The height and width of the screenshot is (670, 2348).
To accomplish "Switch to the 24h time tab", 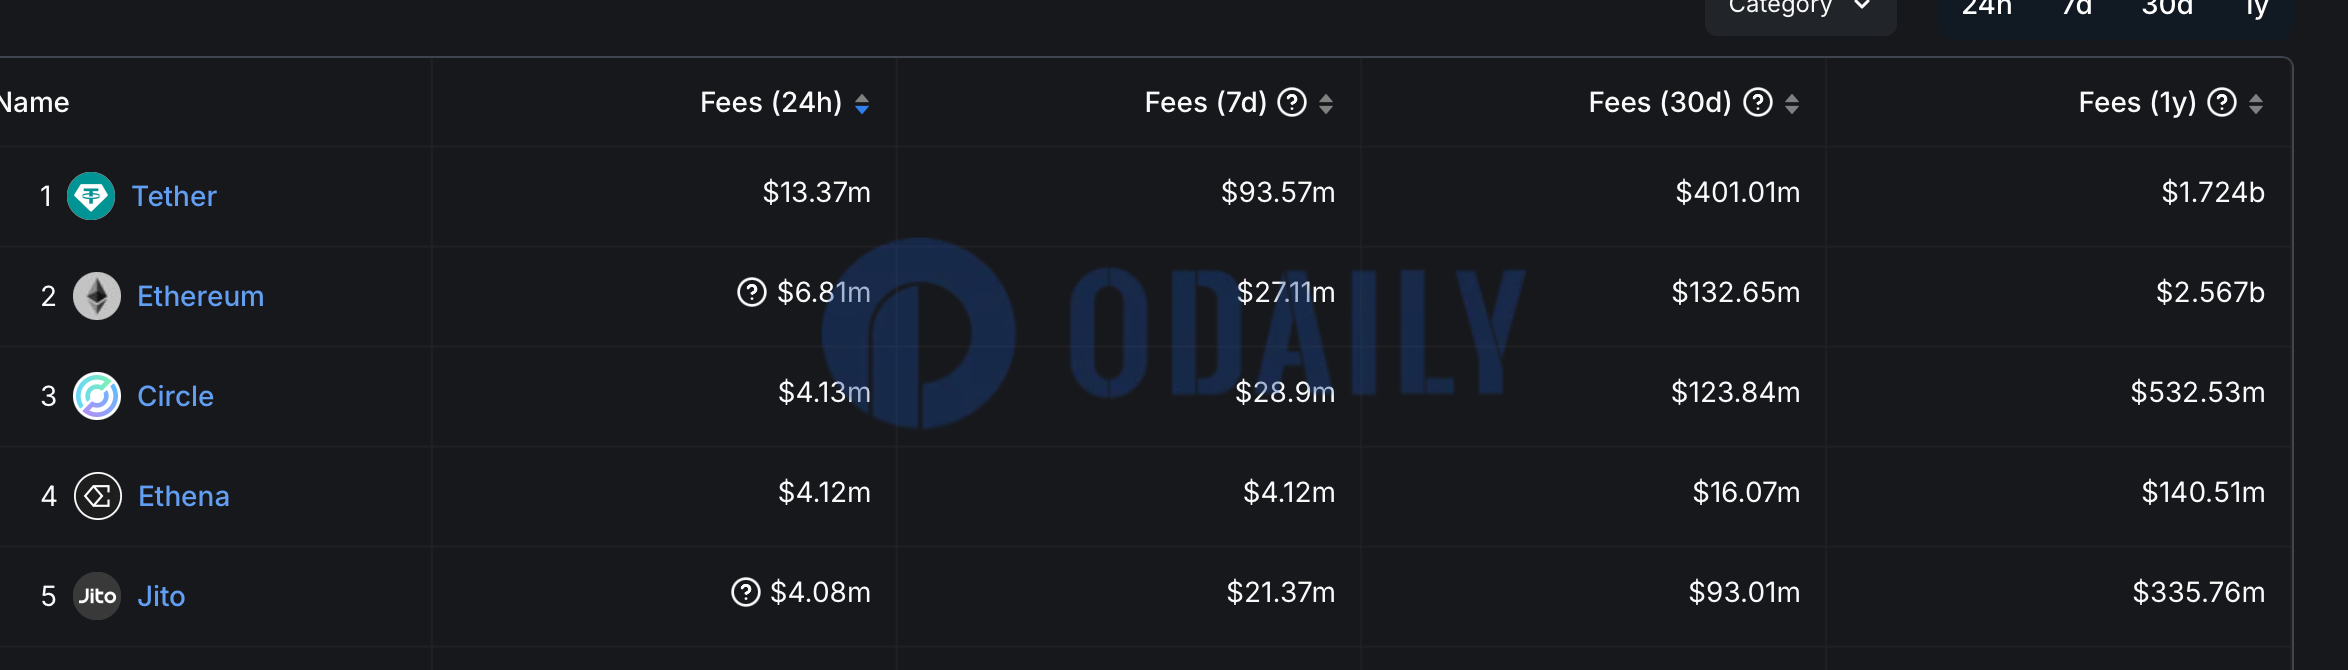I will point(1987,8).
